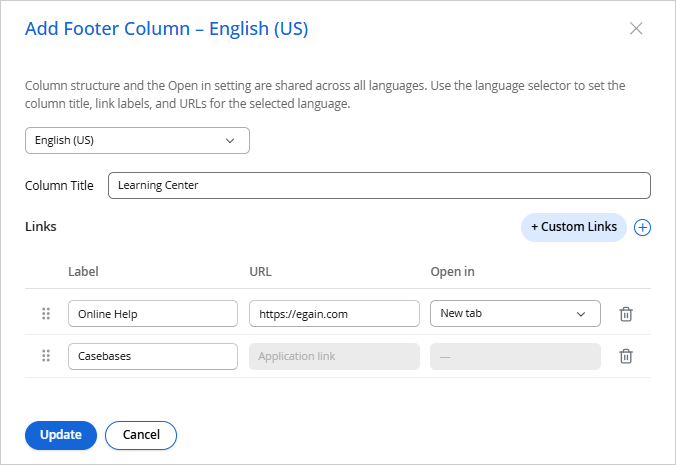The image size is (676, 465).
Task: Click the disabled Open in field for Casebases
Action: coord(515,356)
